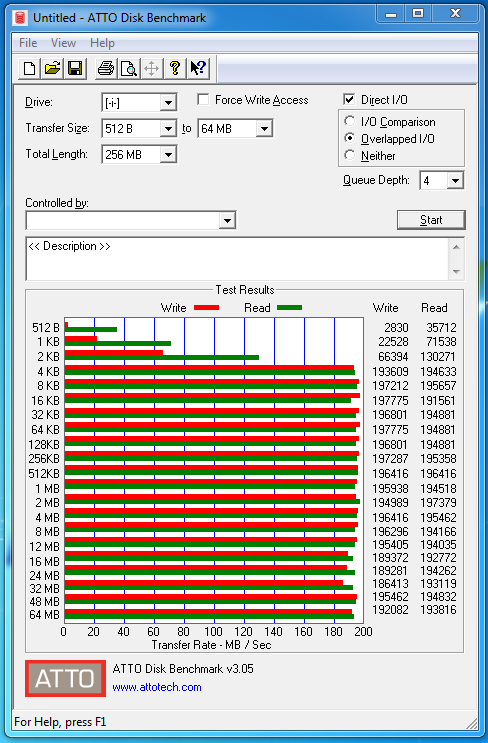Toggle the Direct I/O checkbox

(x=349, y=100)
